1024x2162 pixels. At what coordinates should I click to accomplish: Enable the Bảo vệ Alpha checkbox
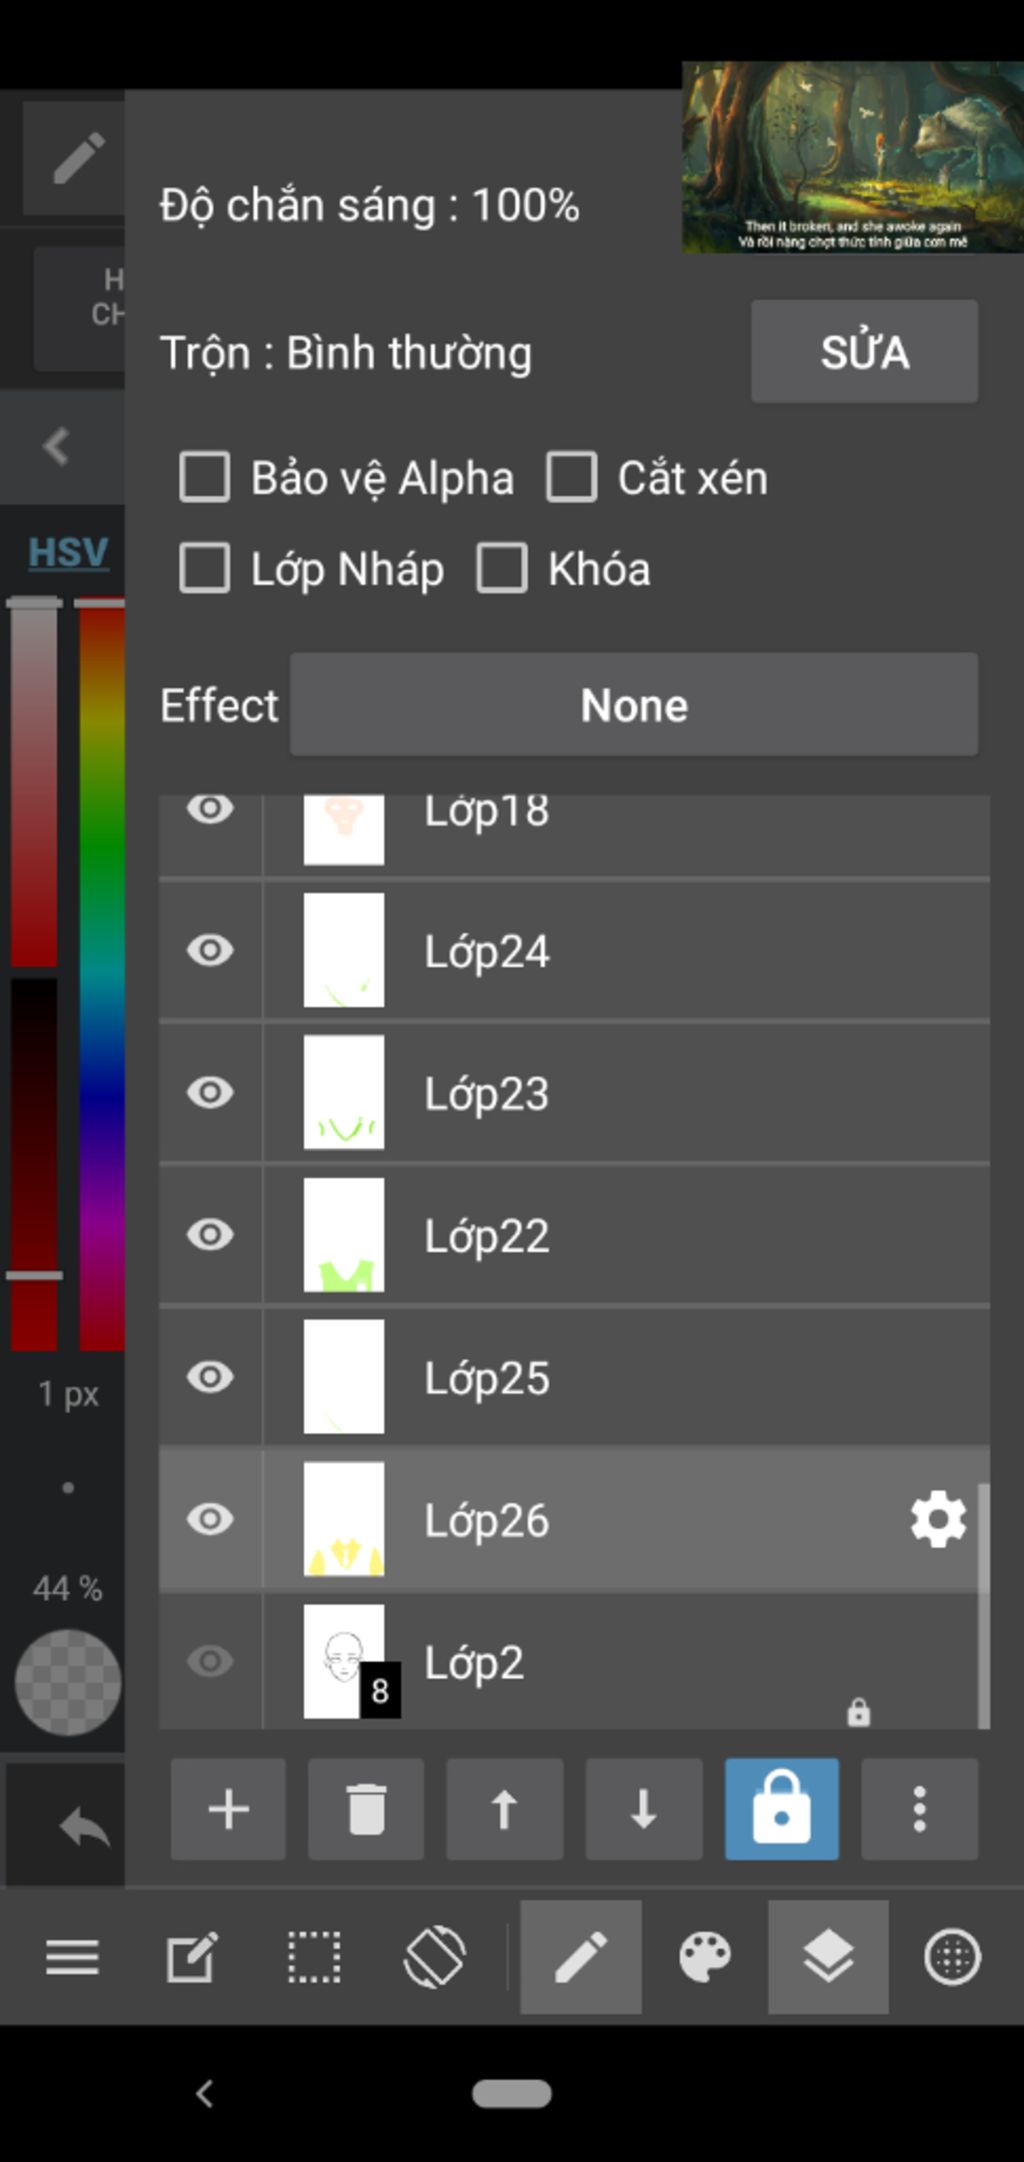tap(205, 477)
